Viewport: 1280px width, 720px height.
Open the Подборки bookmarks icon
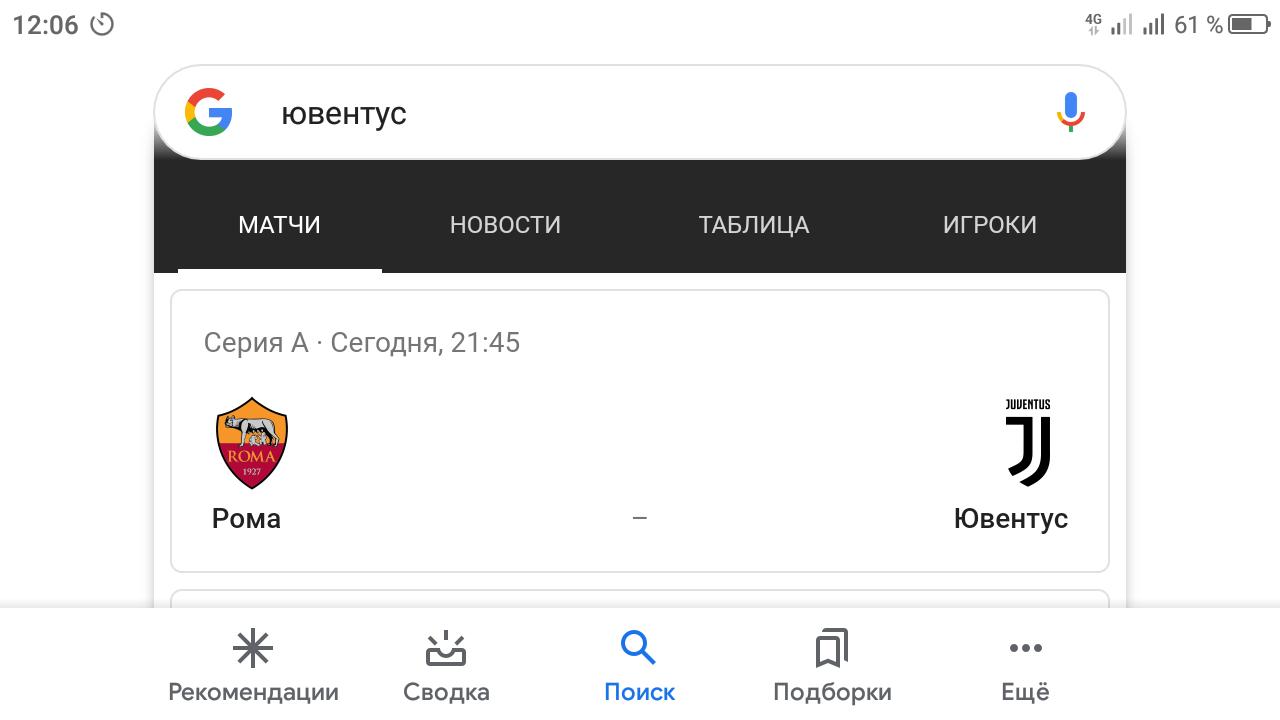831,649
